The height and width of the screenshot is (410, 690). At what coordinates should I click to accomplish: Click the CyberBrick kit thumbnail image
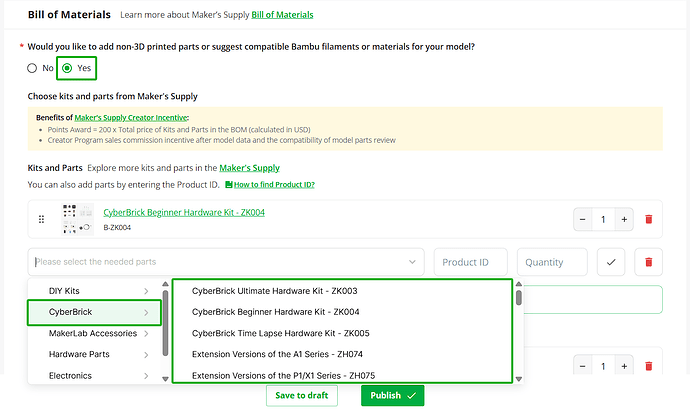click(77, 219)
